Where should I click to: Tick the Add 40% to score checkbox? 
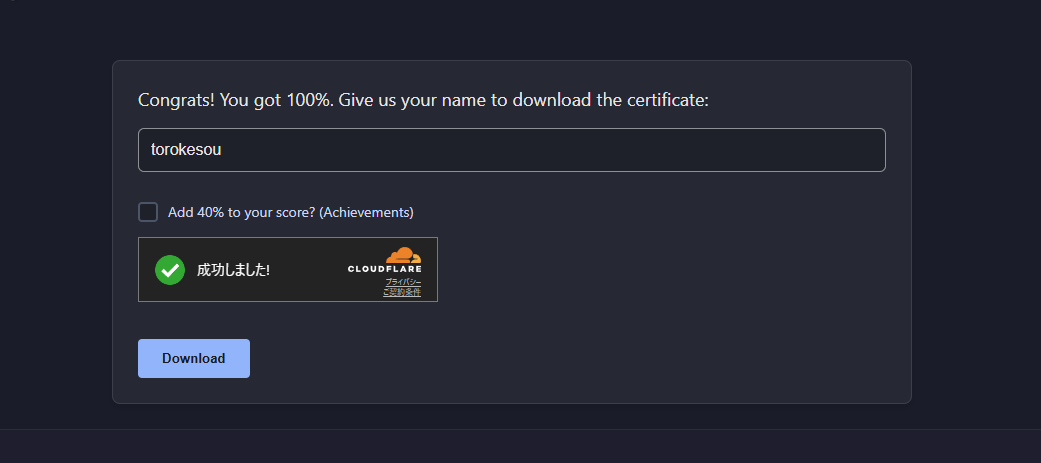click(148, 213)
